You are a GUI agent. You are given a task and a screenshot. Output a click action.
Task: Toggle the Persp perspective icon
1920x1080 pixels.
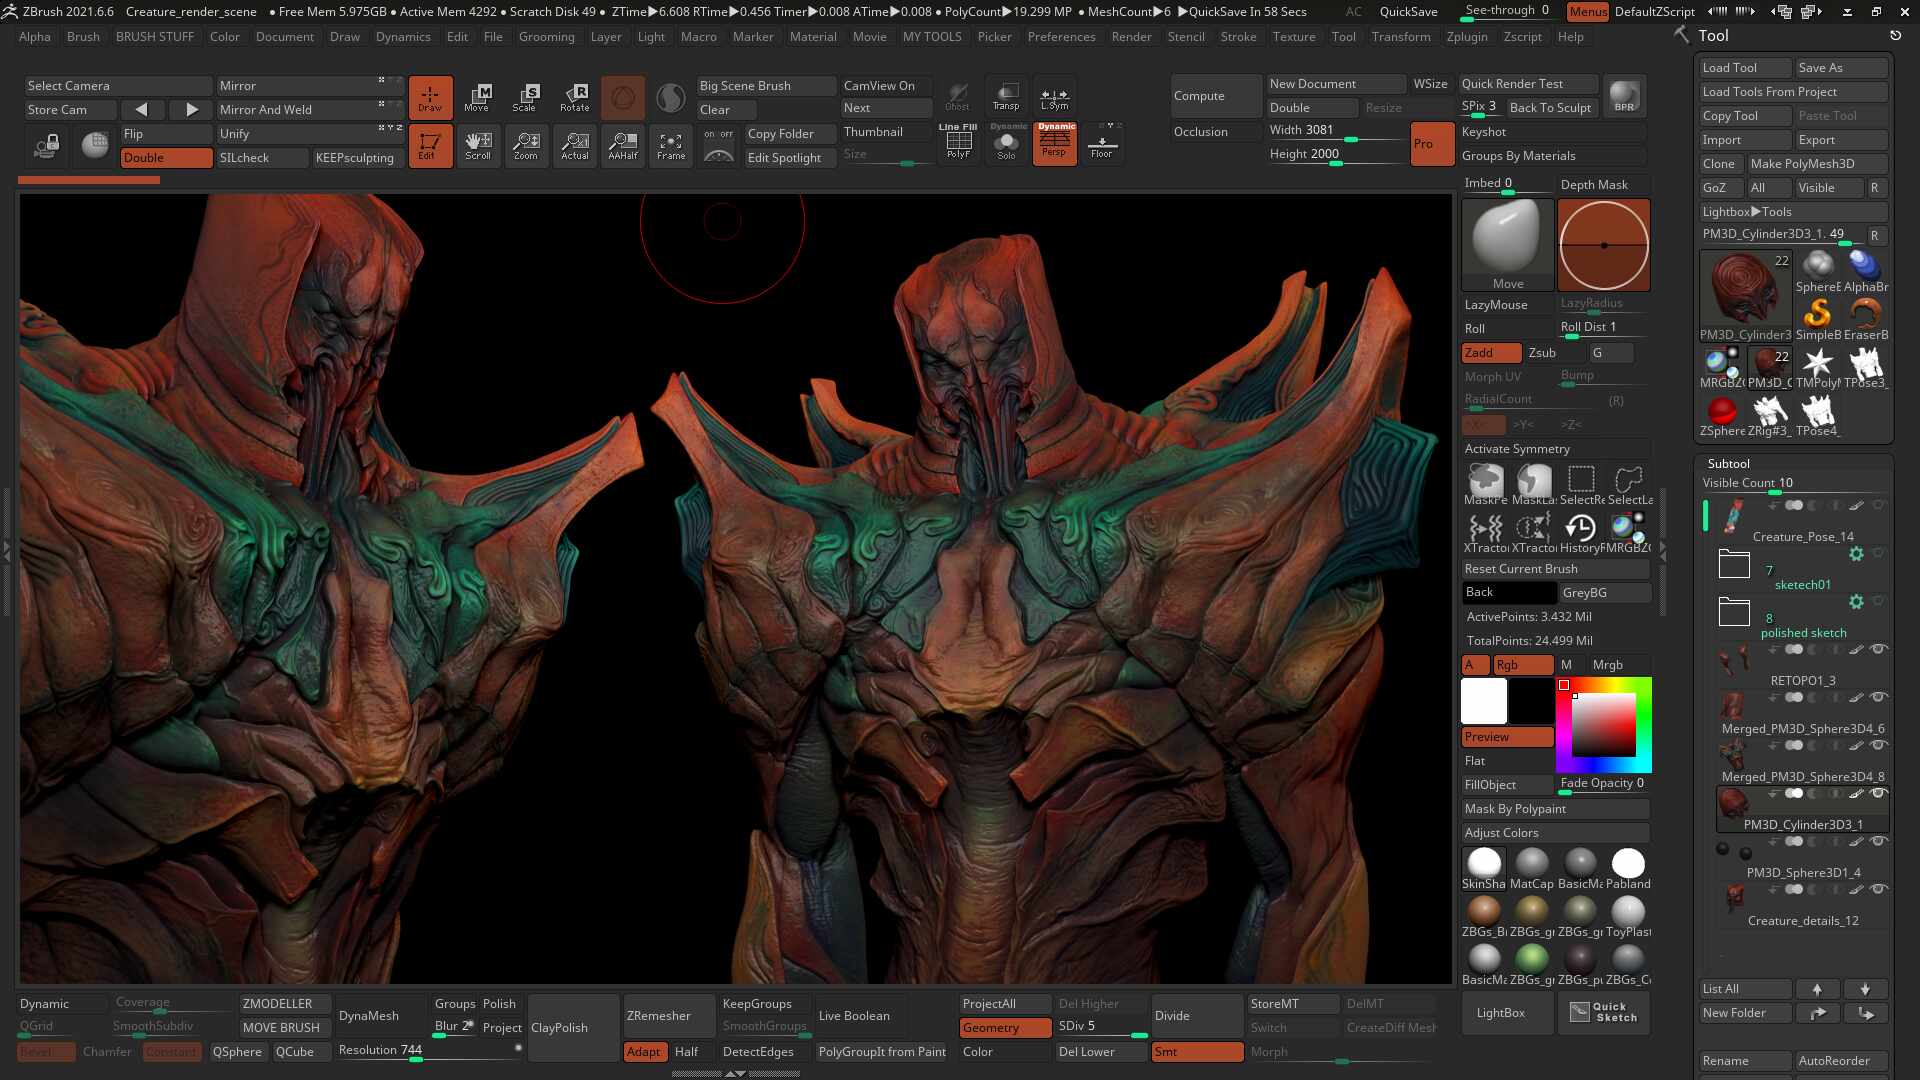[1054, 144]
